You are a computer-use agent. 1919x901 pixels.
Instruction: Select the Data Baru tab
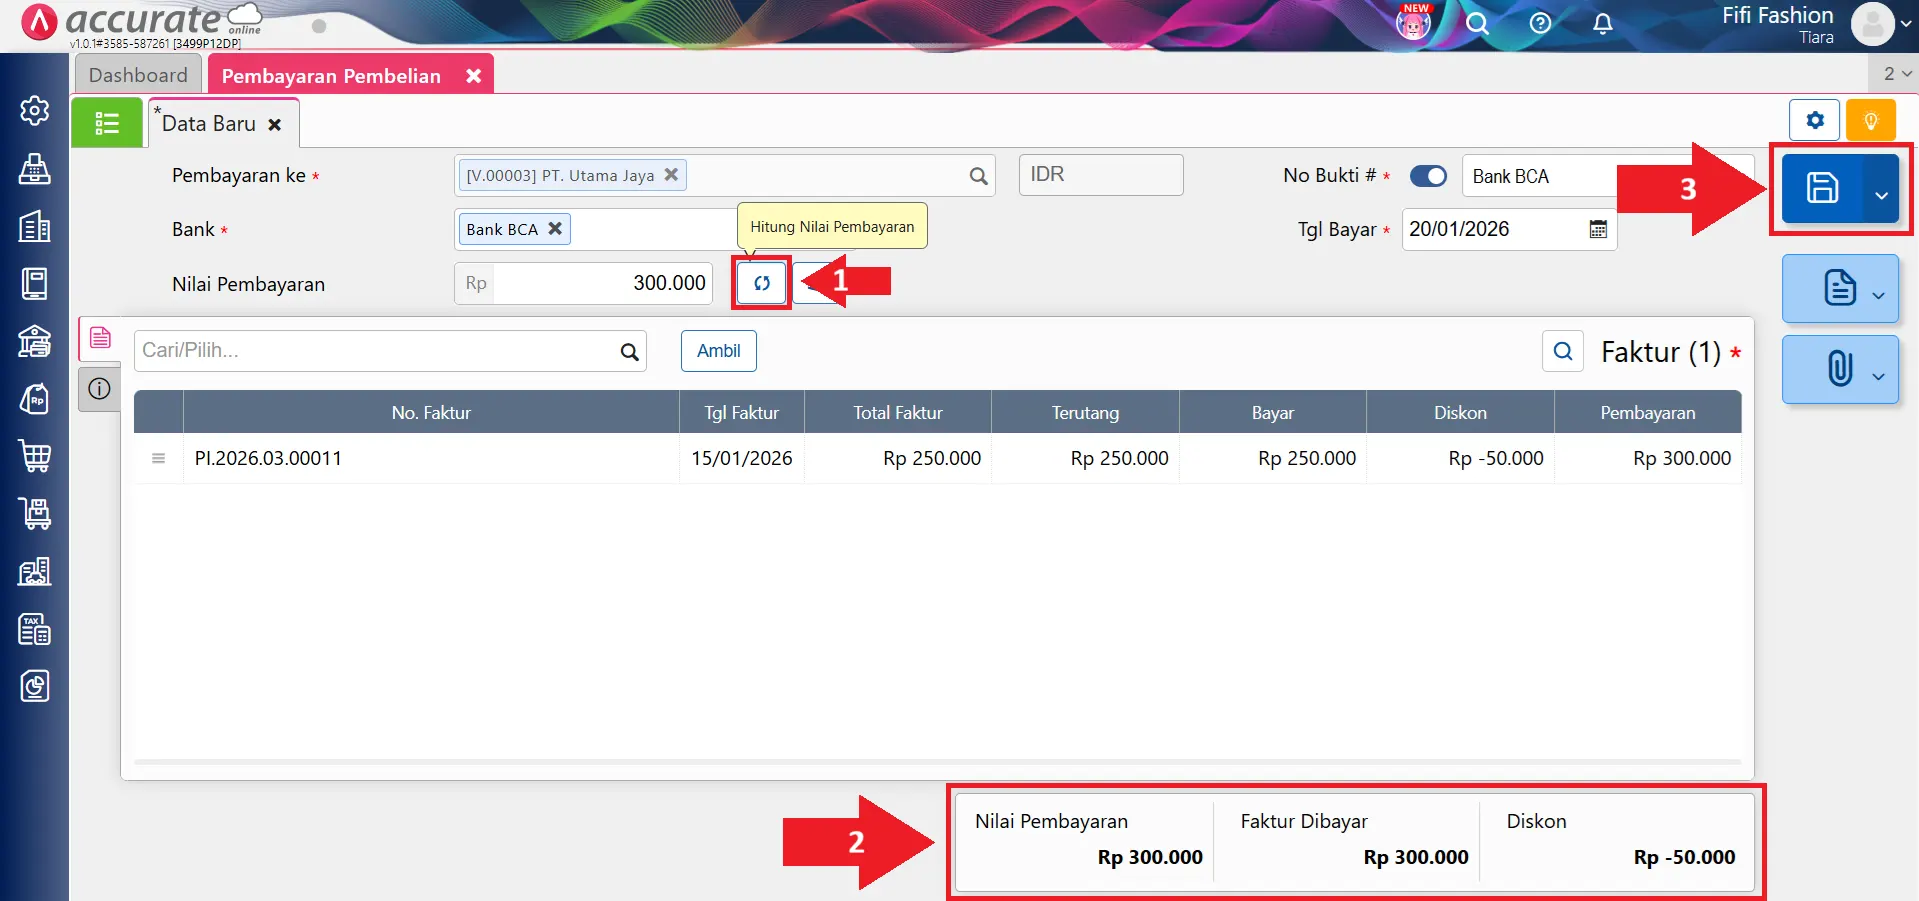click(x=209, y=124)
